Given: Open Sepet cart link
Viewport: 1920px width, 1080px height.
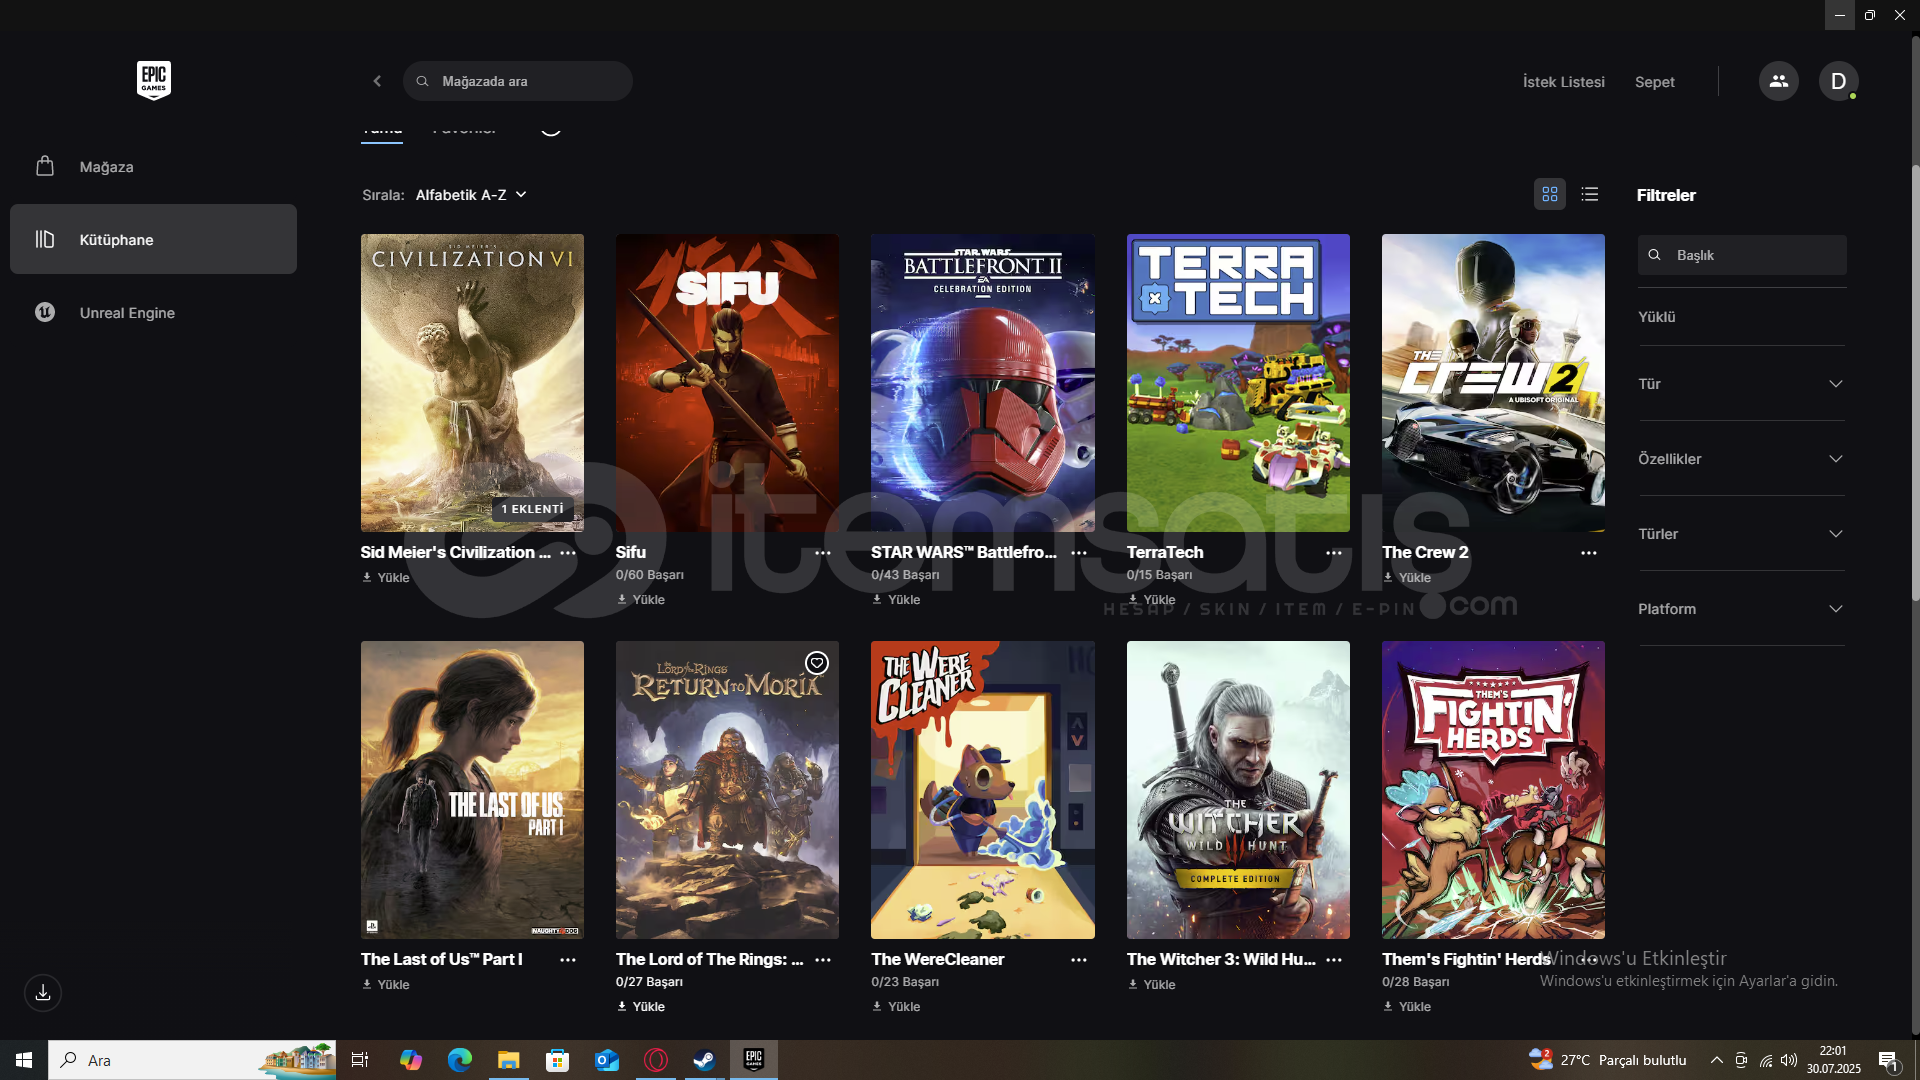Looking at the screenshot, I should (x=1654, y=82).
